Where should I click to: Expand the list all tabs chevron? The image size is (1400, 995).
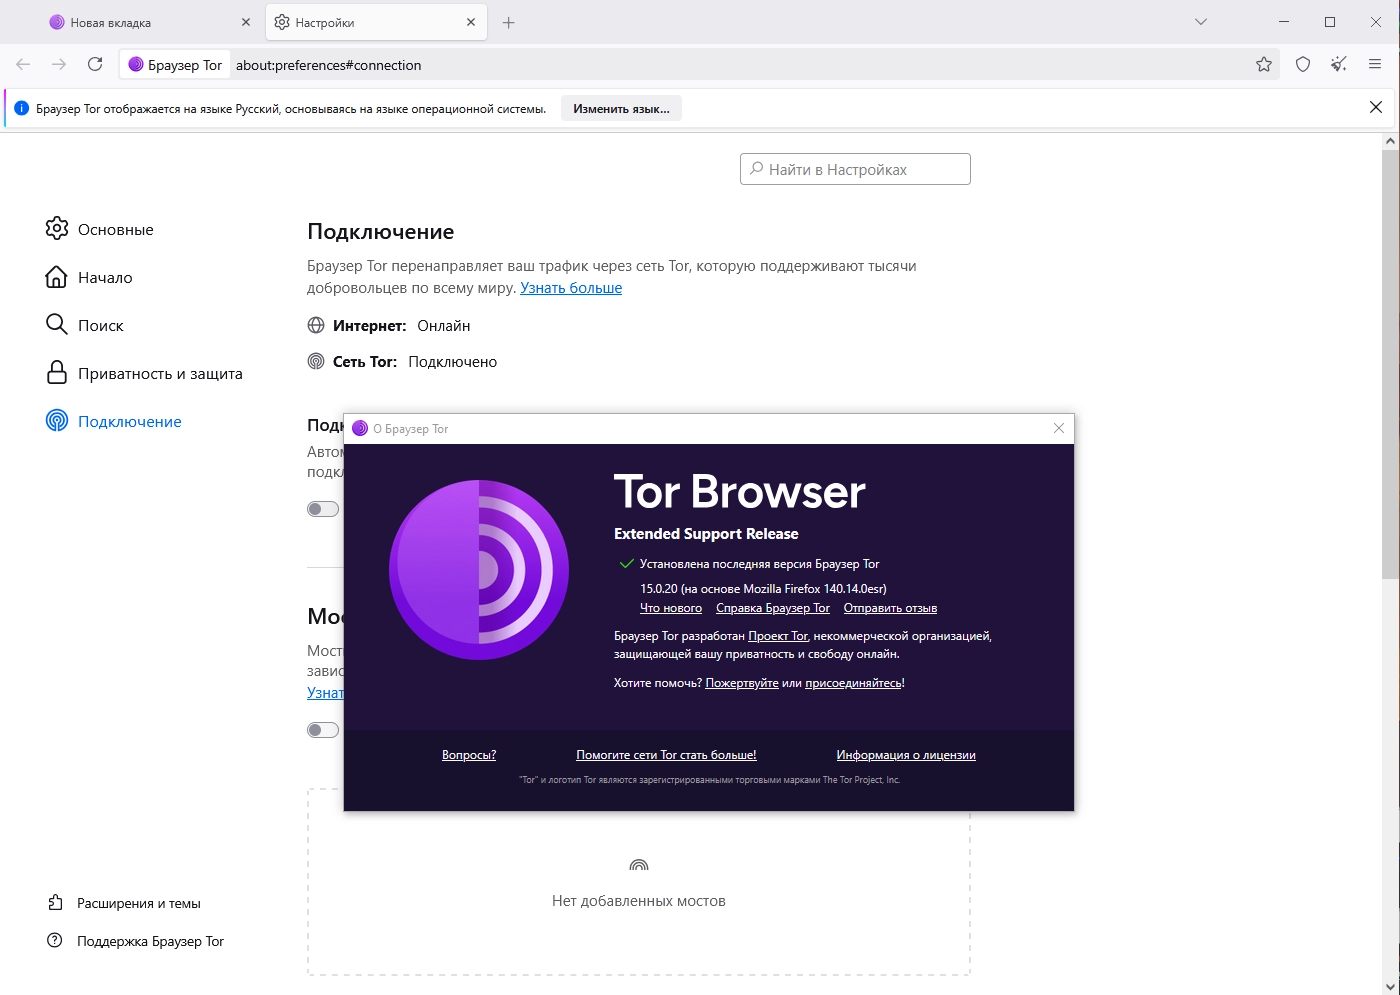point(1201,22)
